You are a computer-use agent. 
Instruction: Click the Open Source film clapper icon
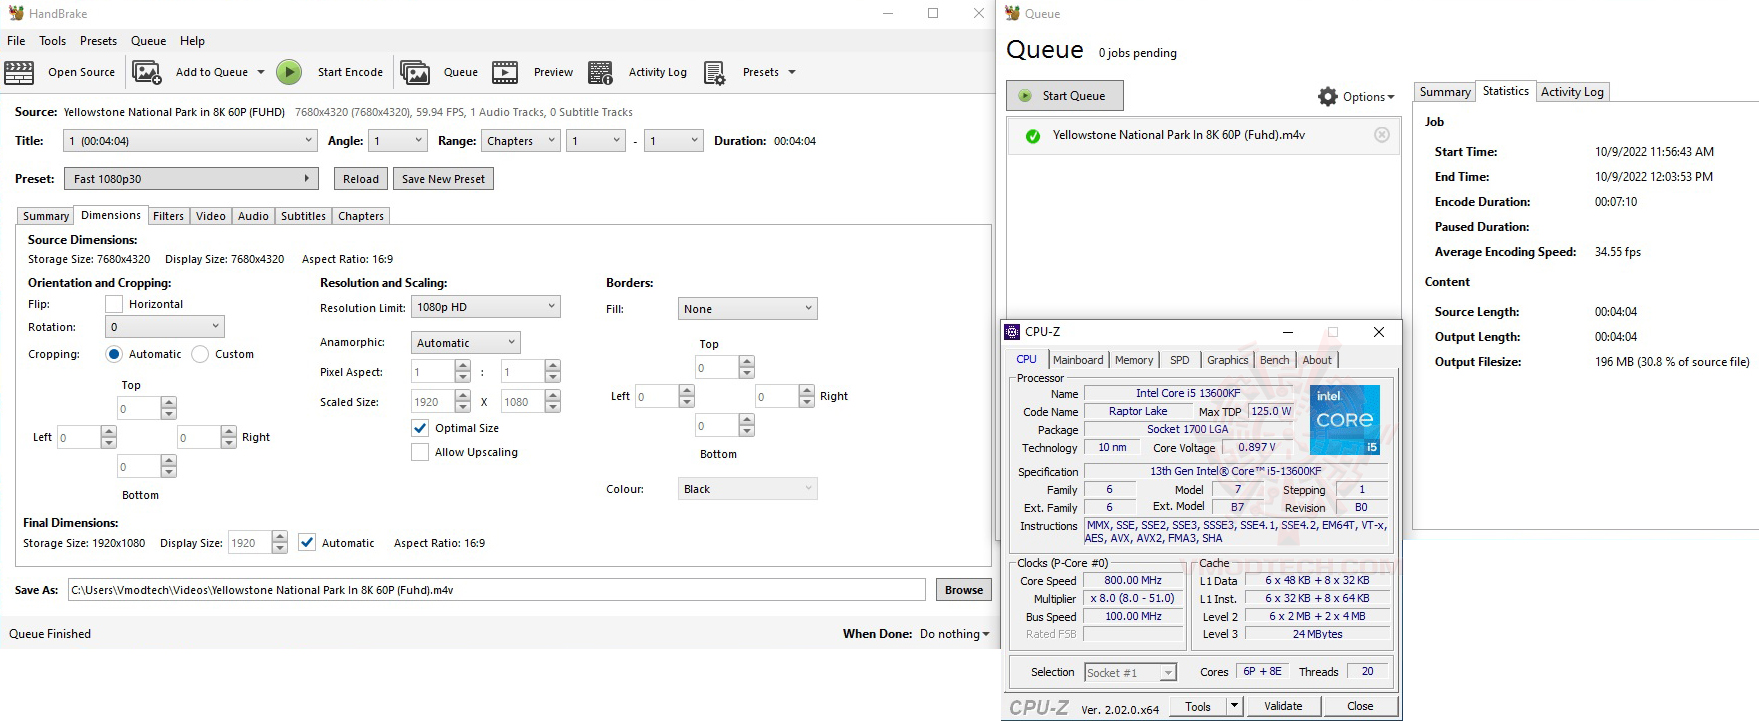[19, 72]
